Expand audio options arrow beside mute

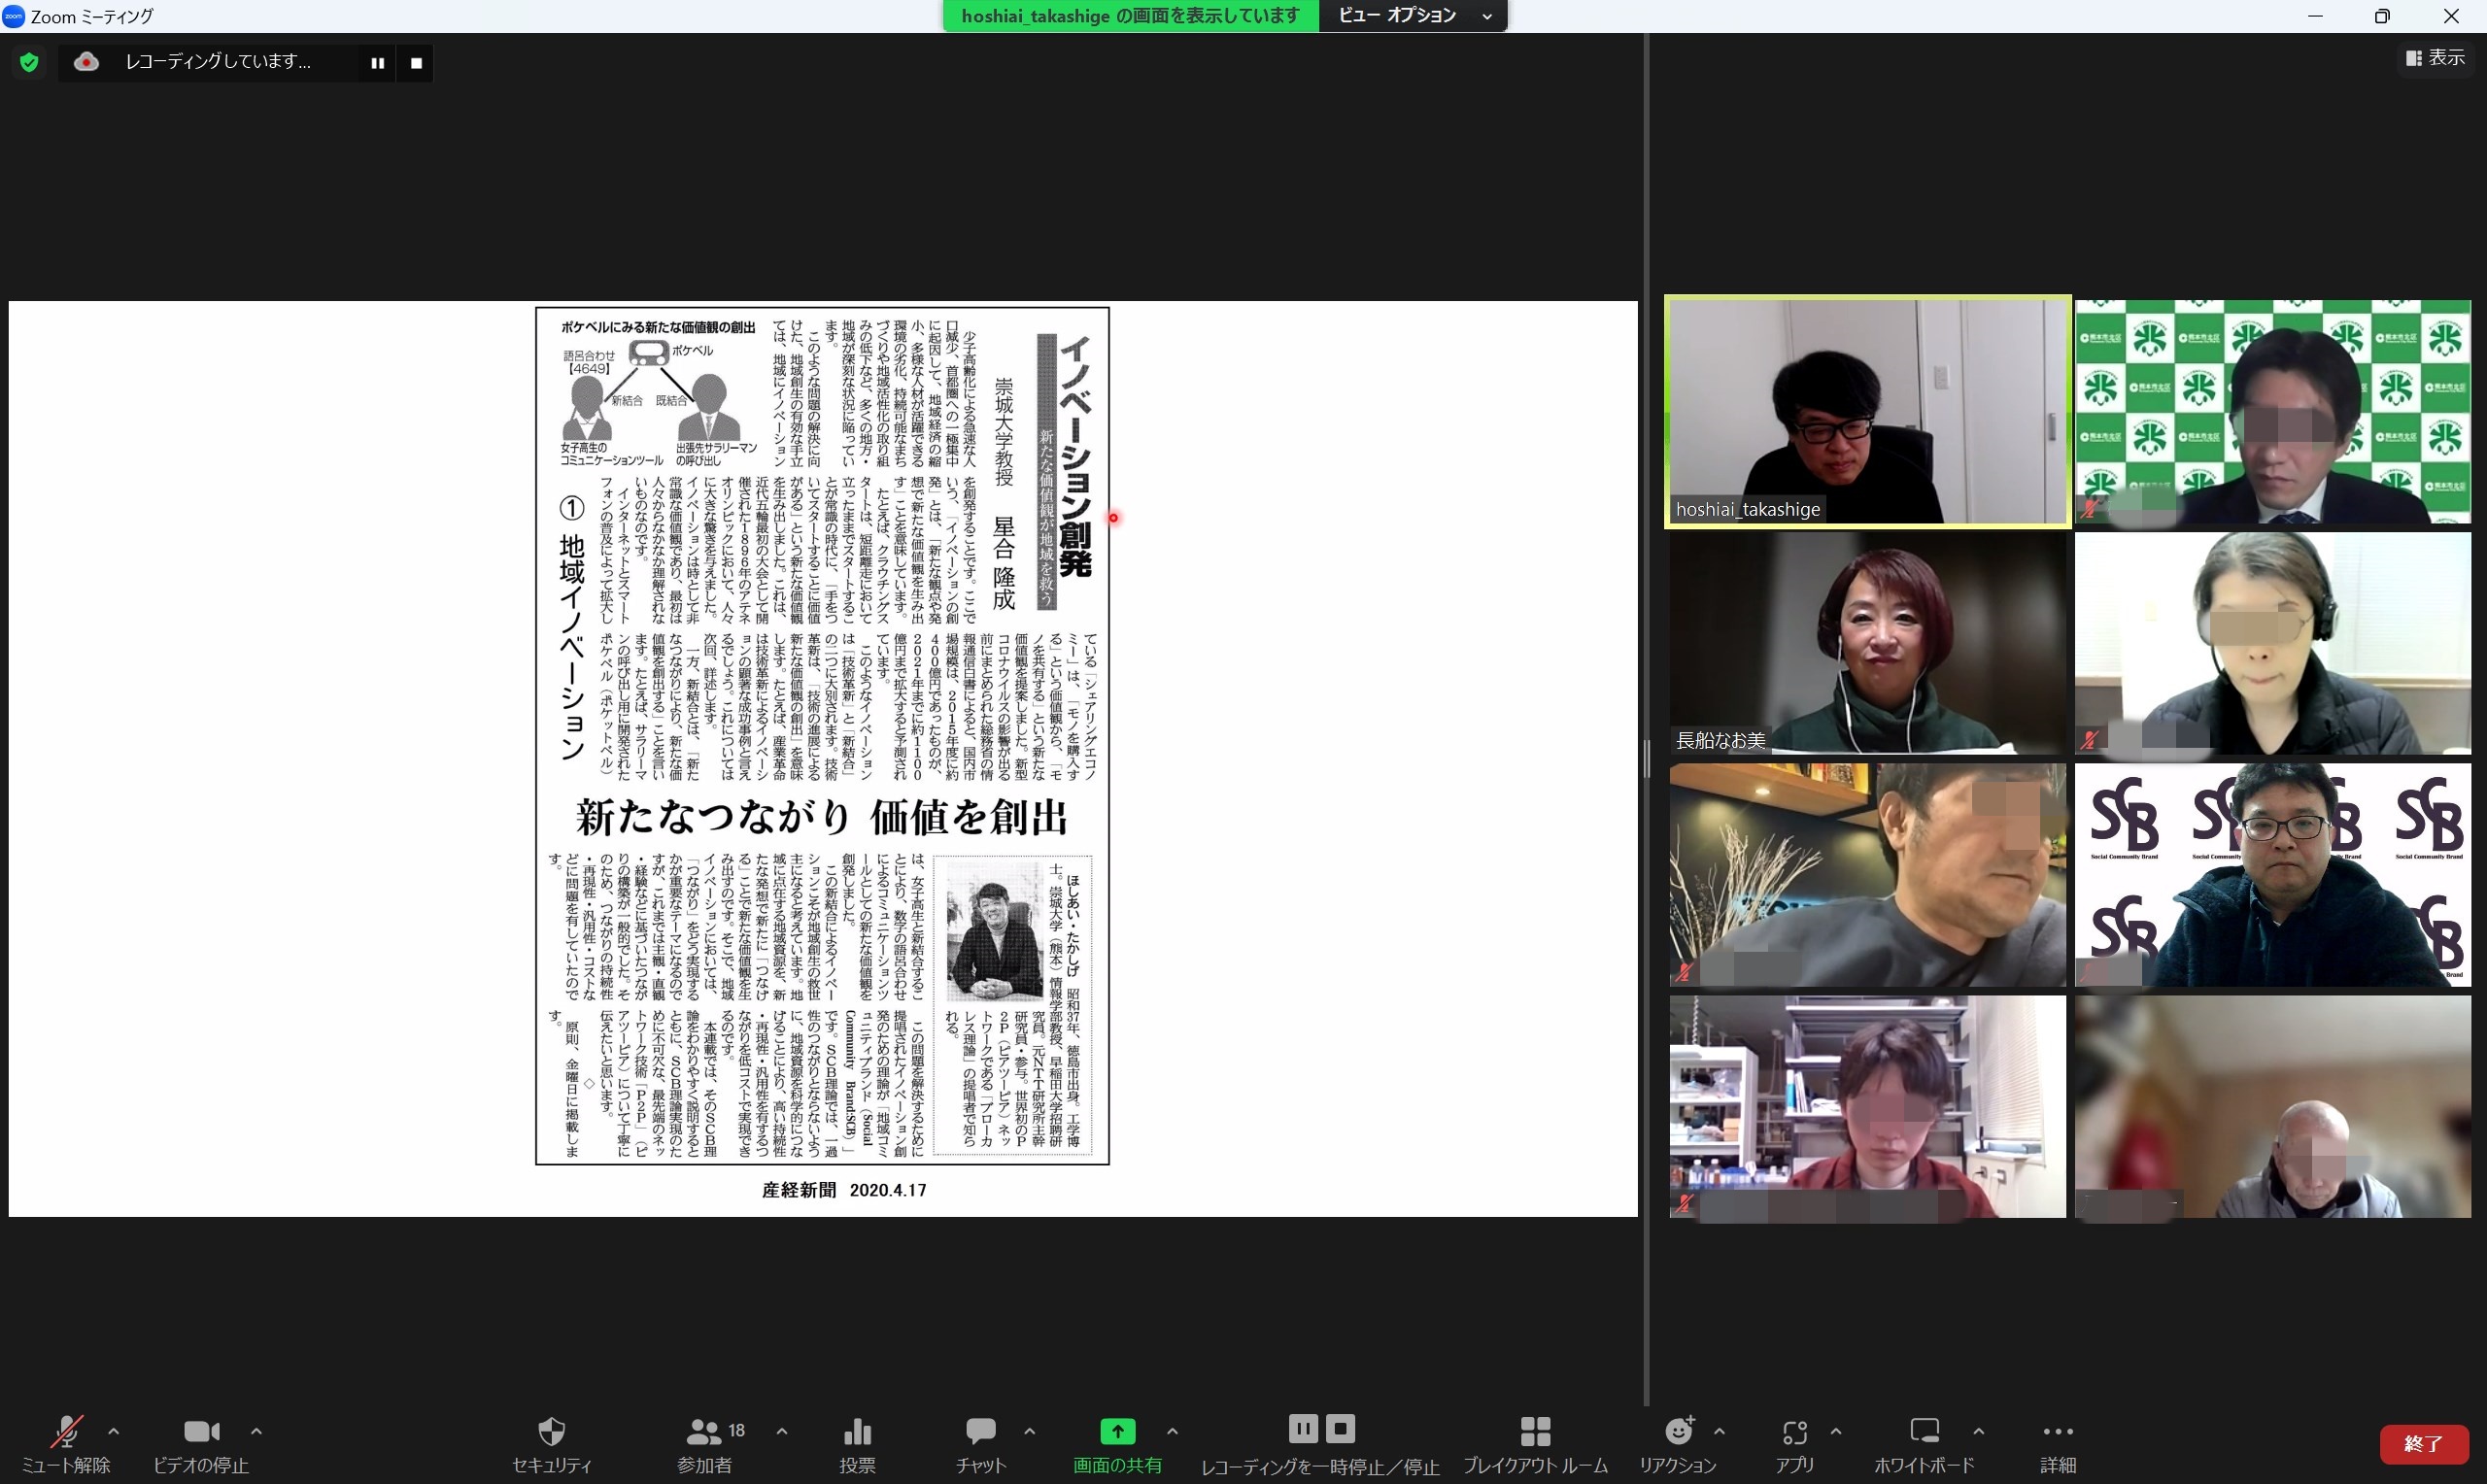tap(114, 1431)
